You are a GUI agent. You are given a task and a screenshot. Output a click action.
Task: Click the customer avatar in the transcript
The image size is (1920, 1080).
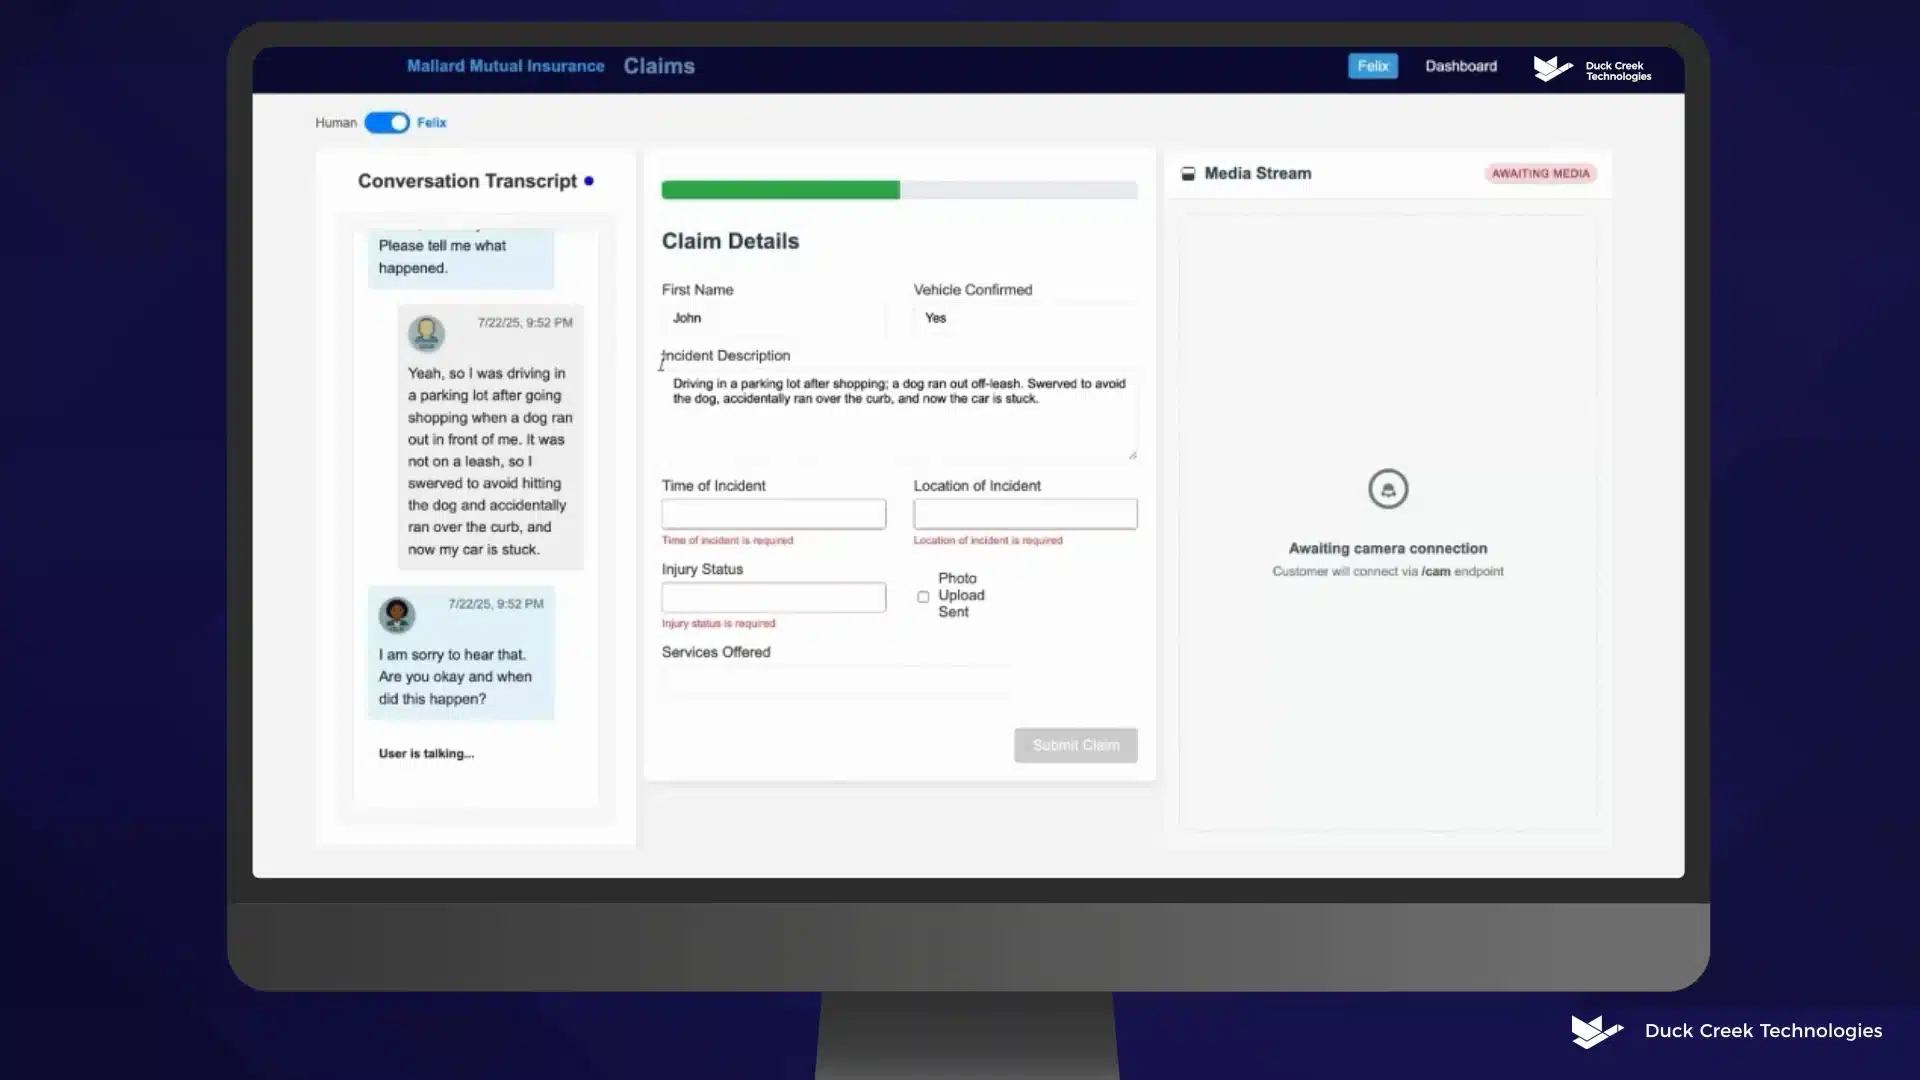click(426, 333)
